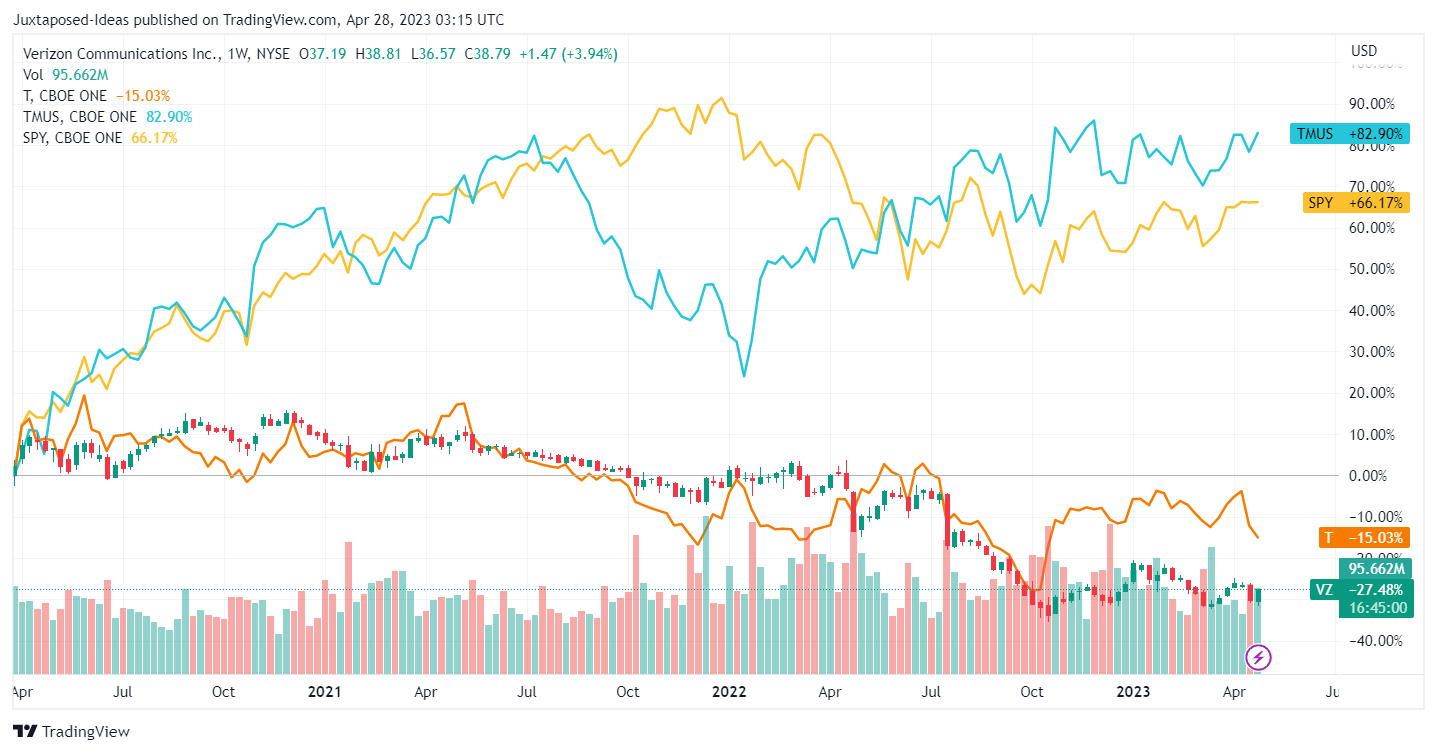Click the 2023 time axis label
Screen dimensions: 1437x753
point(1133,691)
